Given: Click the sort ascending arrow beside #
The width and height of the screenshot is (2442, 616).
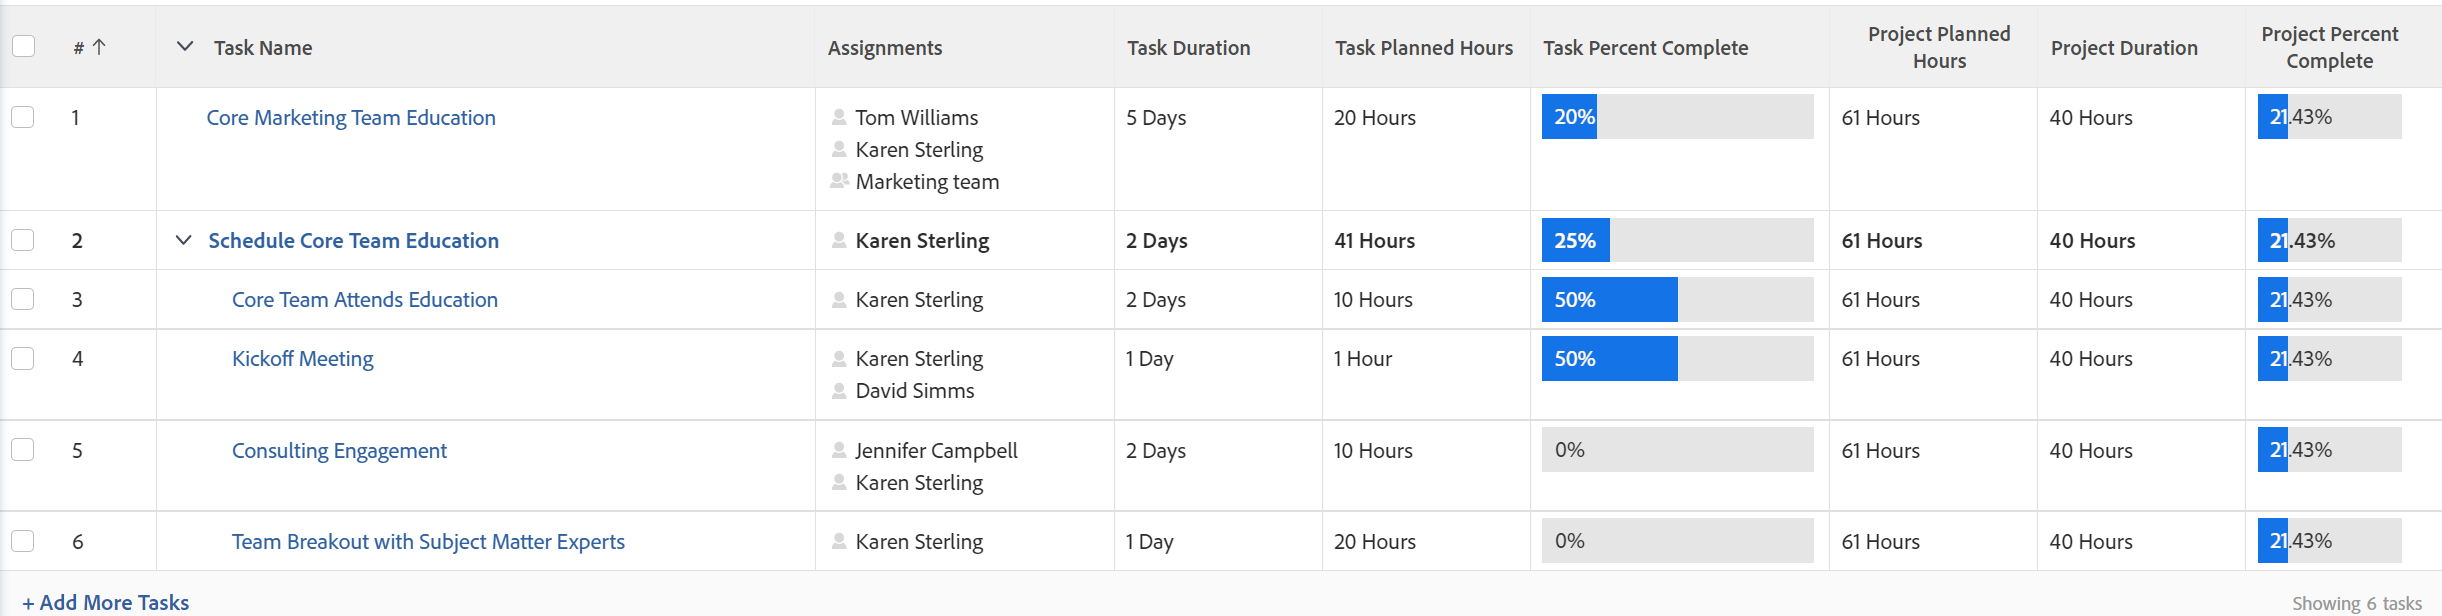Looking at the screenshot, I should coord(99,47).
